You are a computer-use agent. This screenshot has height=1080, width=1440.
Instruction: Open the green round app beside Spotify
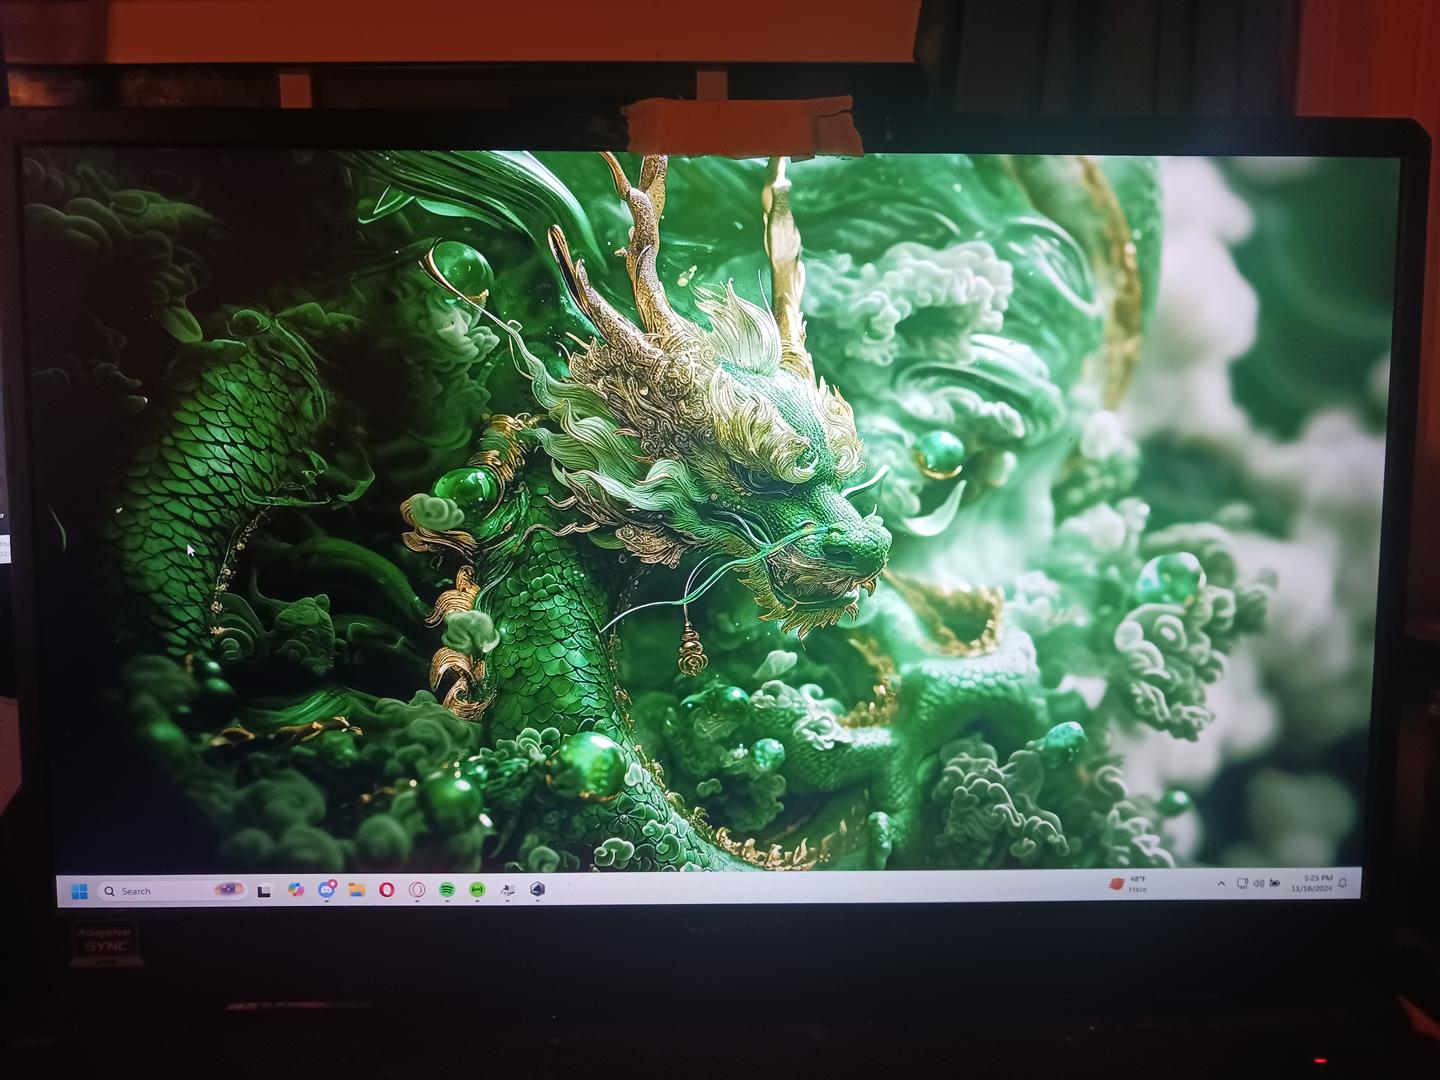478,889
